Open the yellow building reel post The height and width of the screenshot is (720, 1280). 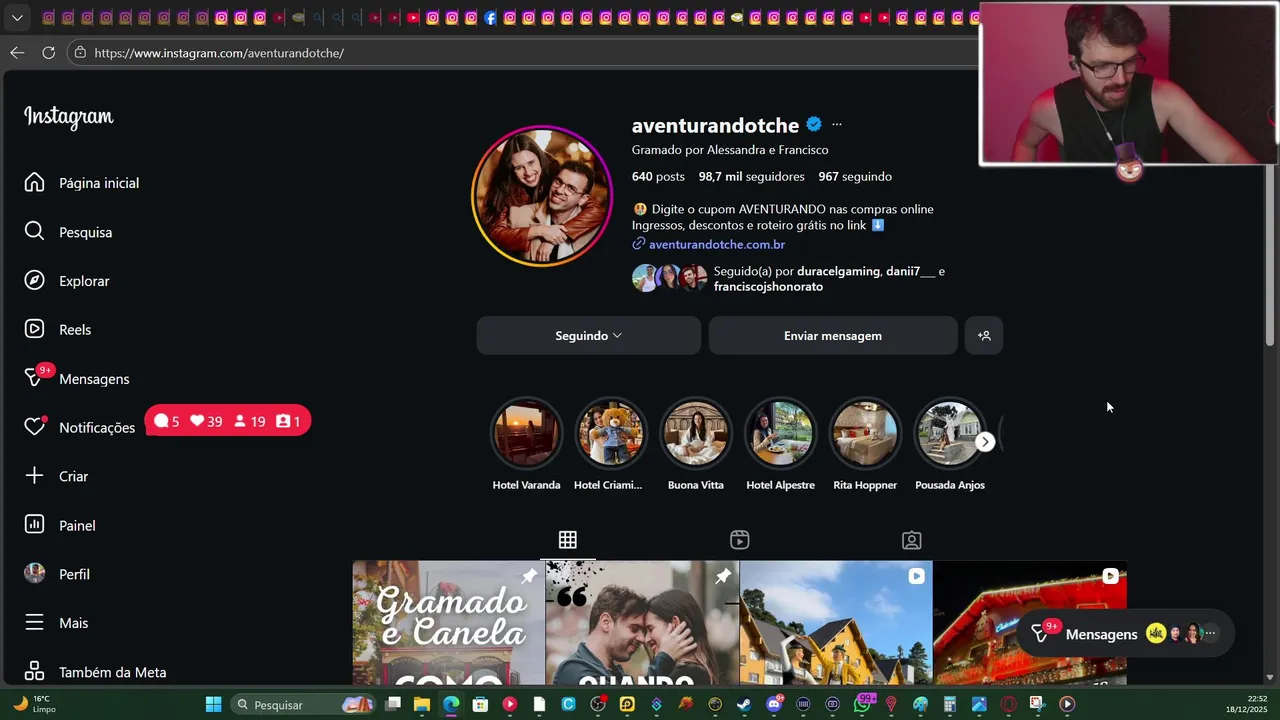[x=836, y=623]
